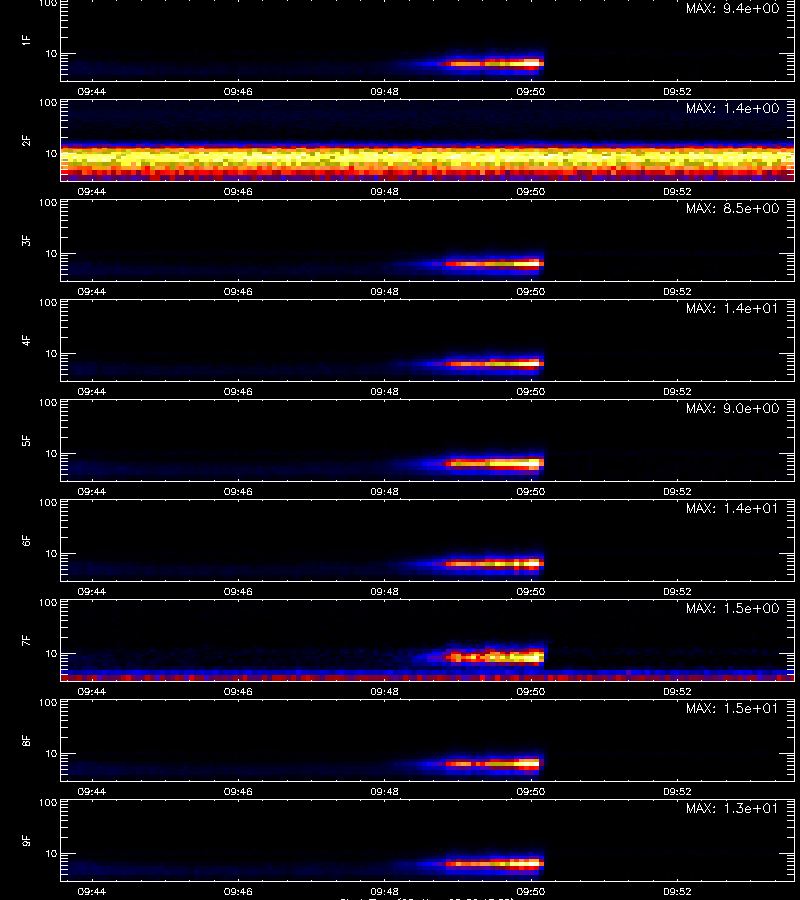This screenshot has width=800, height=900.
Task: Click the 10 y-axis label of panel 5F
Action: (x=51, y=453)
